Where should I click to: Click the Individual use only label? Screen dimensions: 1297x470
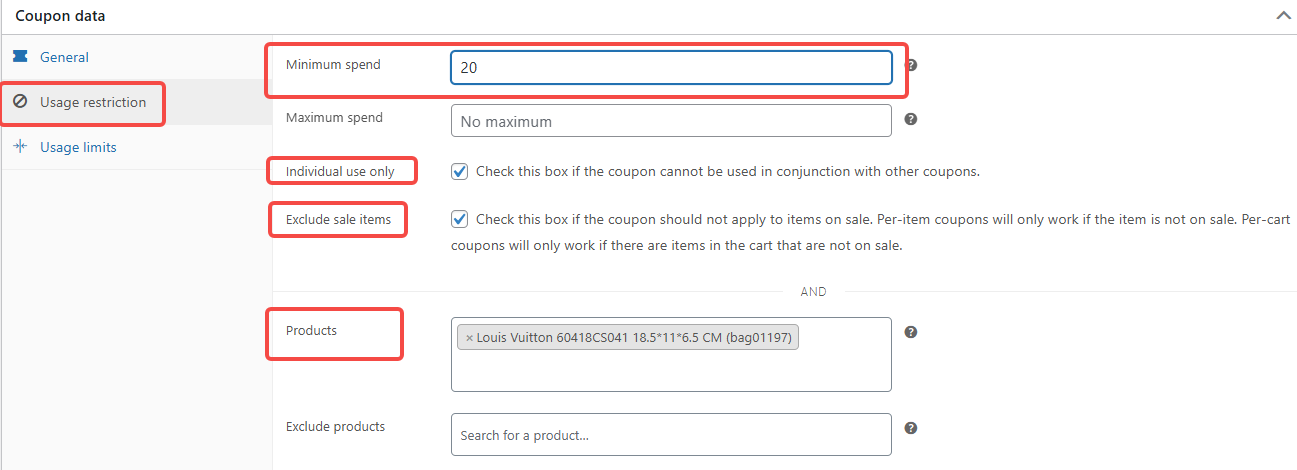pos(340,171)
